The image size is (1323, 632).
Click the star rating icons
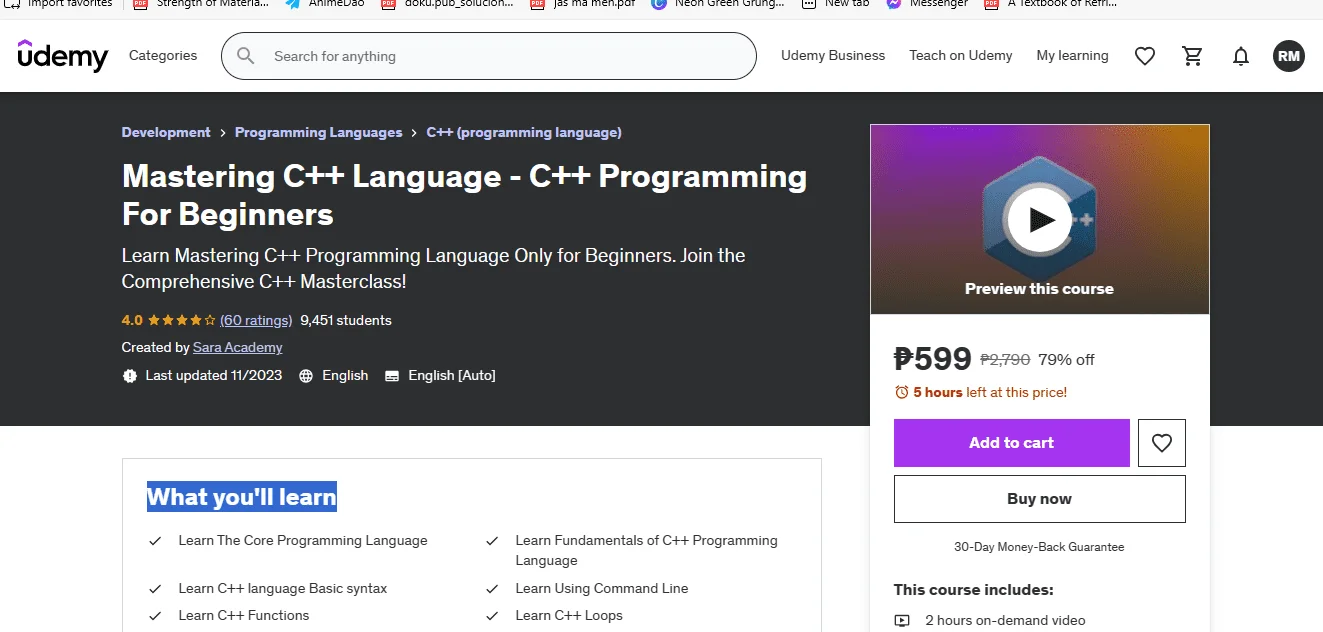(181, 321)
